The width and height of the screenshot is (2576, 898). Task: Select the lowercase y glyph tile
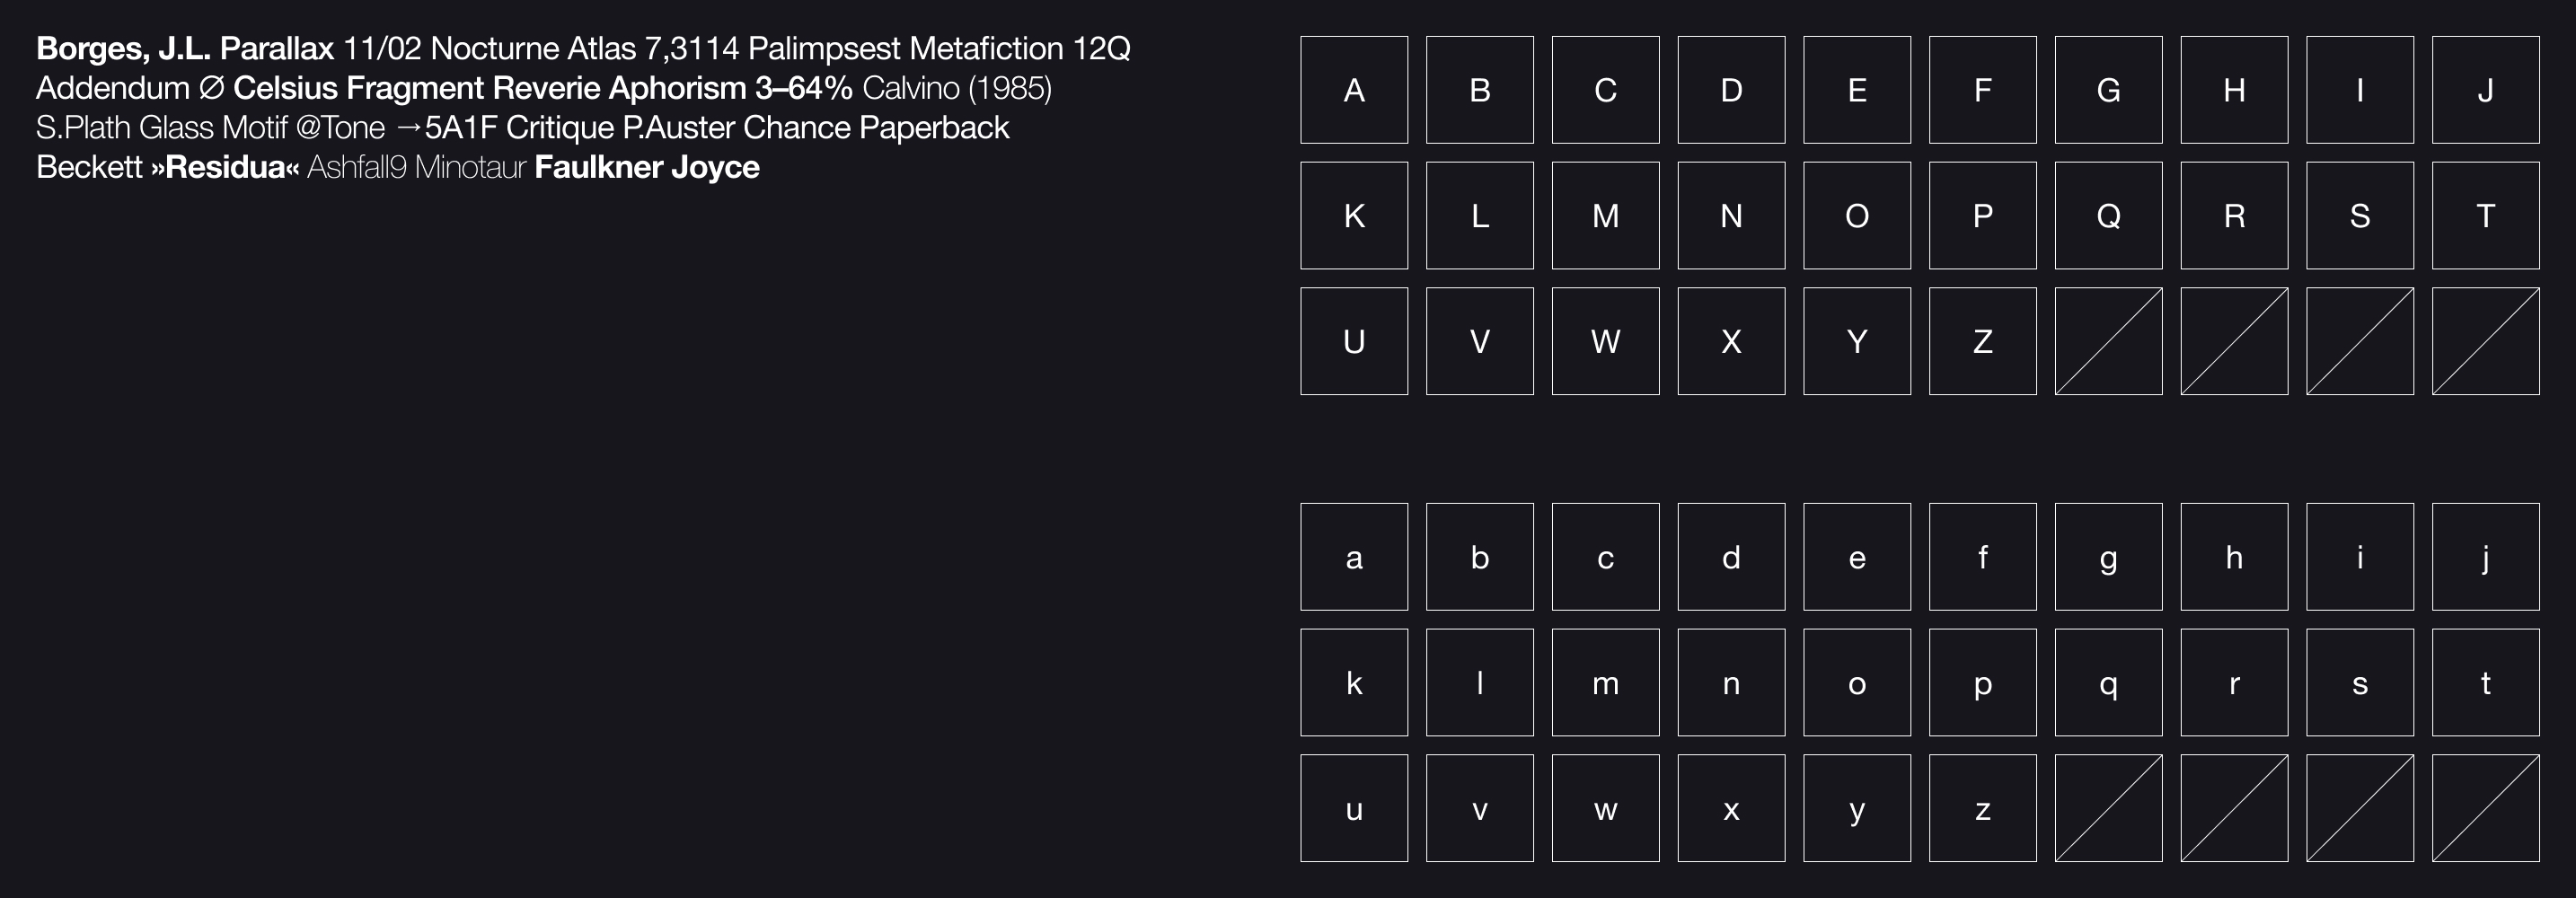[x=1856, y=808]
